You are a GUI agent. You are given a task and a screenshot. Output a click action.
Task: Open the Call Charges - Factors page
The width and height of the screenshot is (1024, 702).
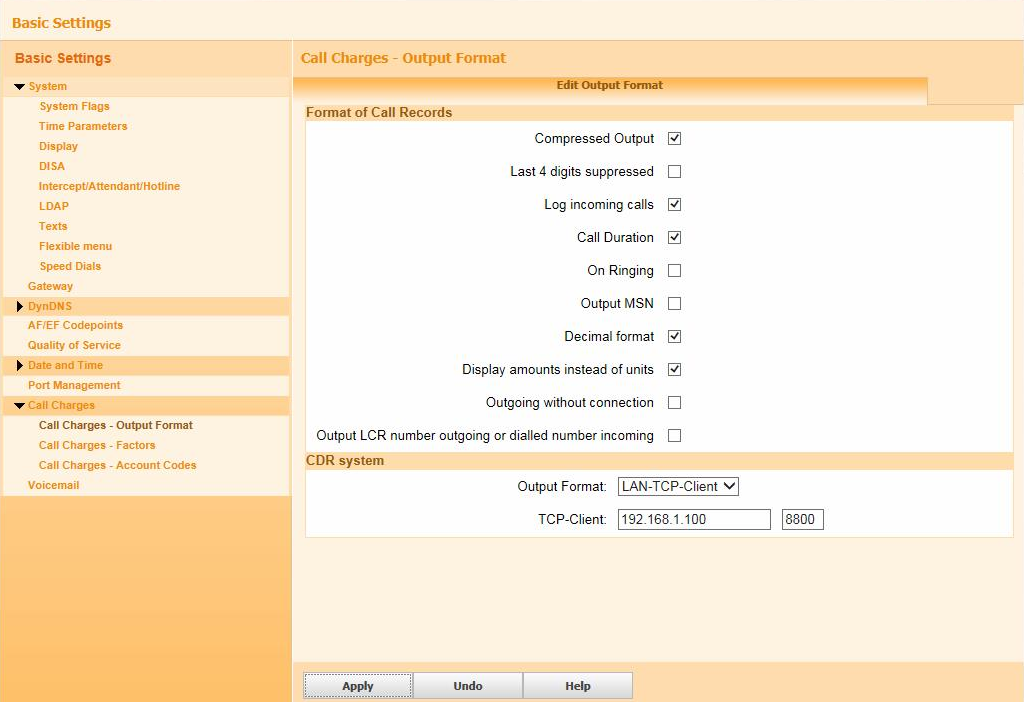97,445
